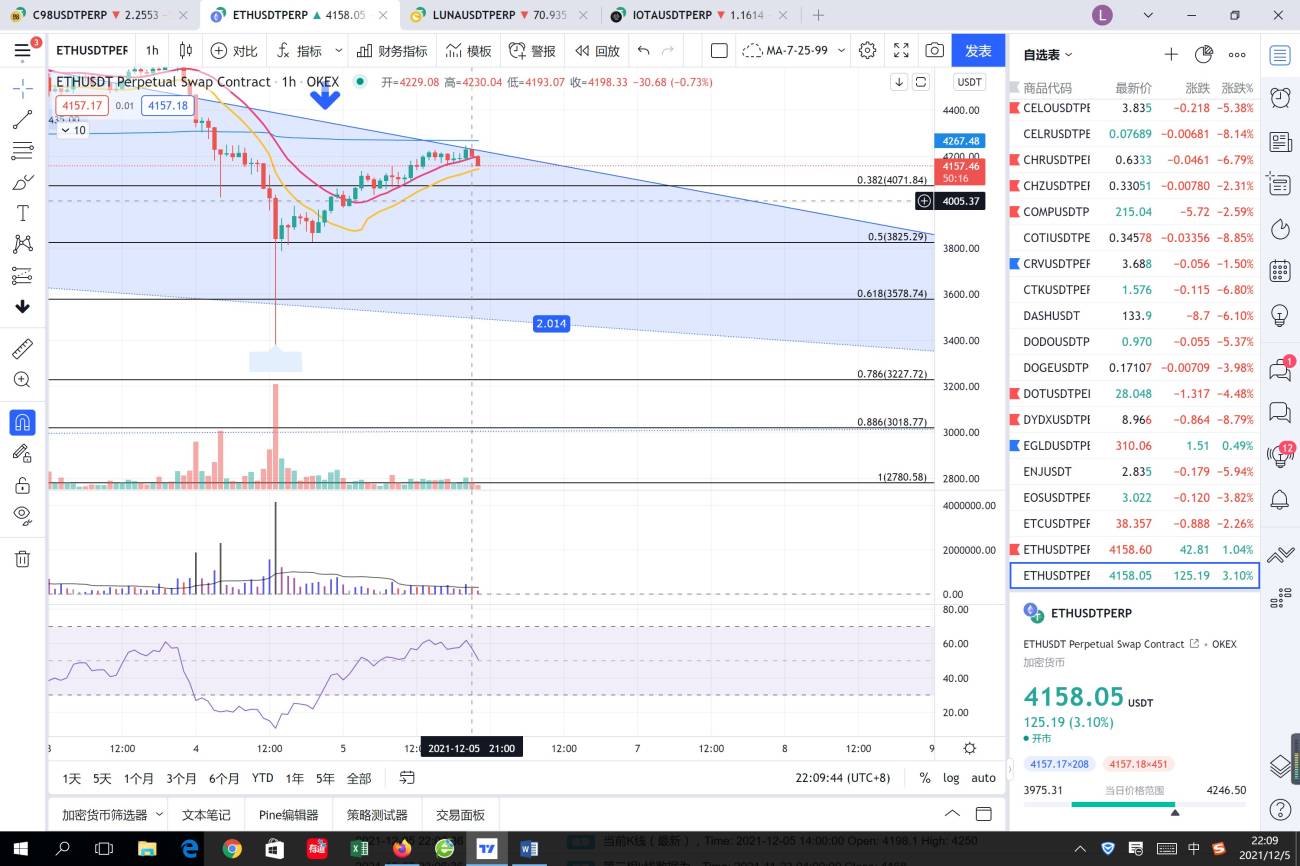The height and width of the screenshot is (866, 1300).
Task: Toggle log price scale
Action: point(951,778)
